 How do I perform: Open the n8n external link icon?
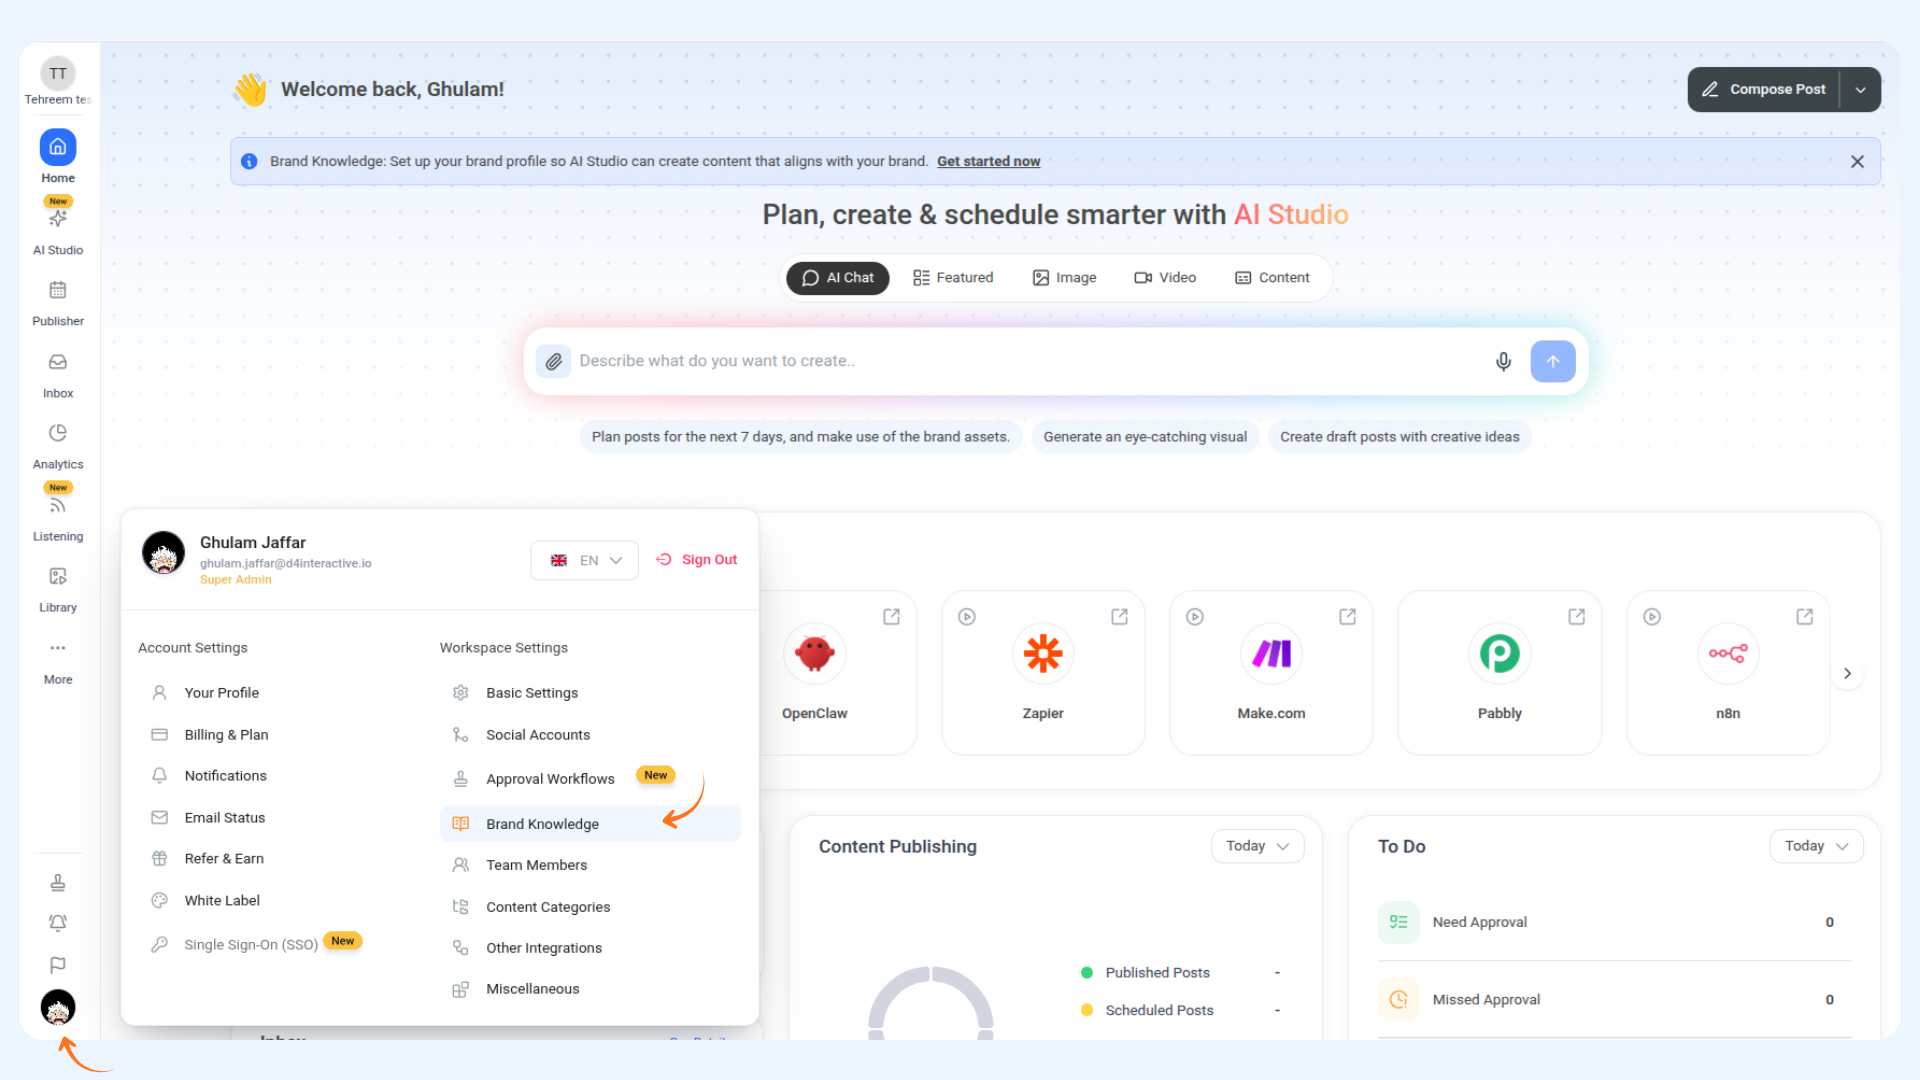pos(1805,617)
